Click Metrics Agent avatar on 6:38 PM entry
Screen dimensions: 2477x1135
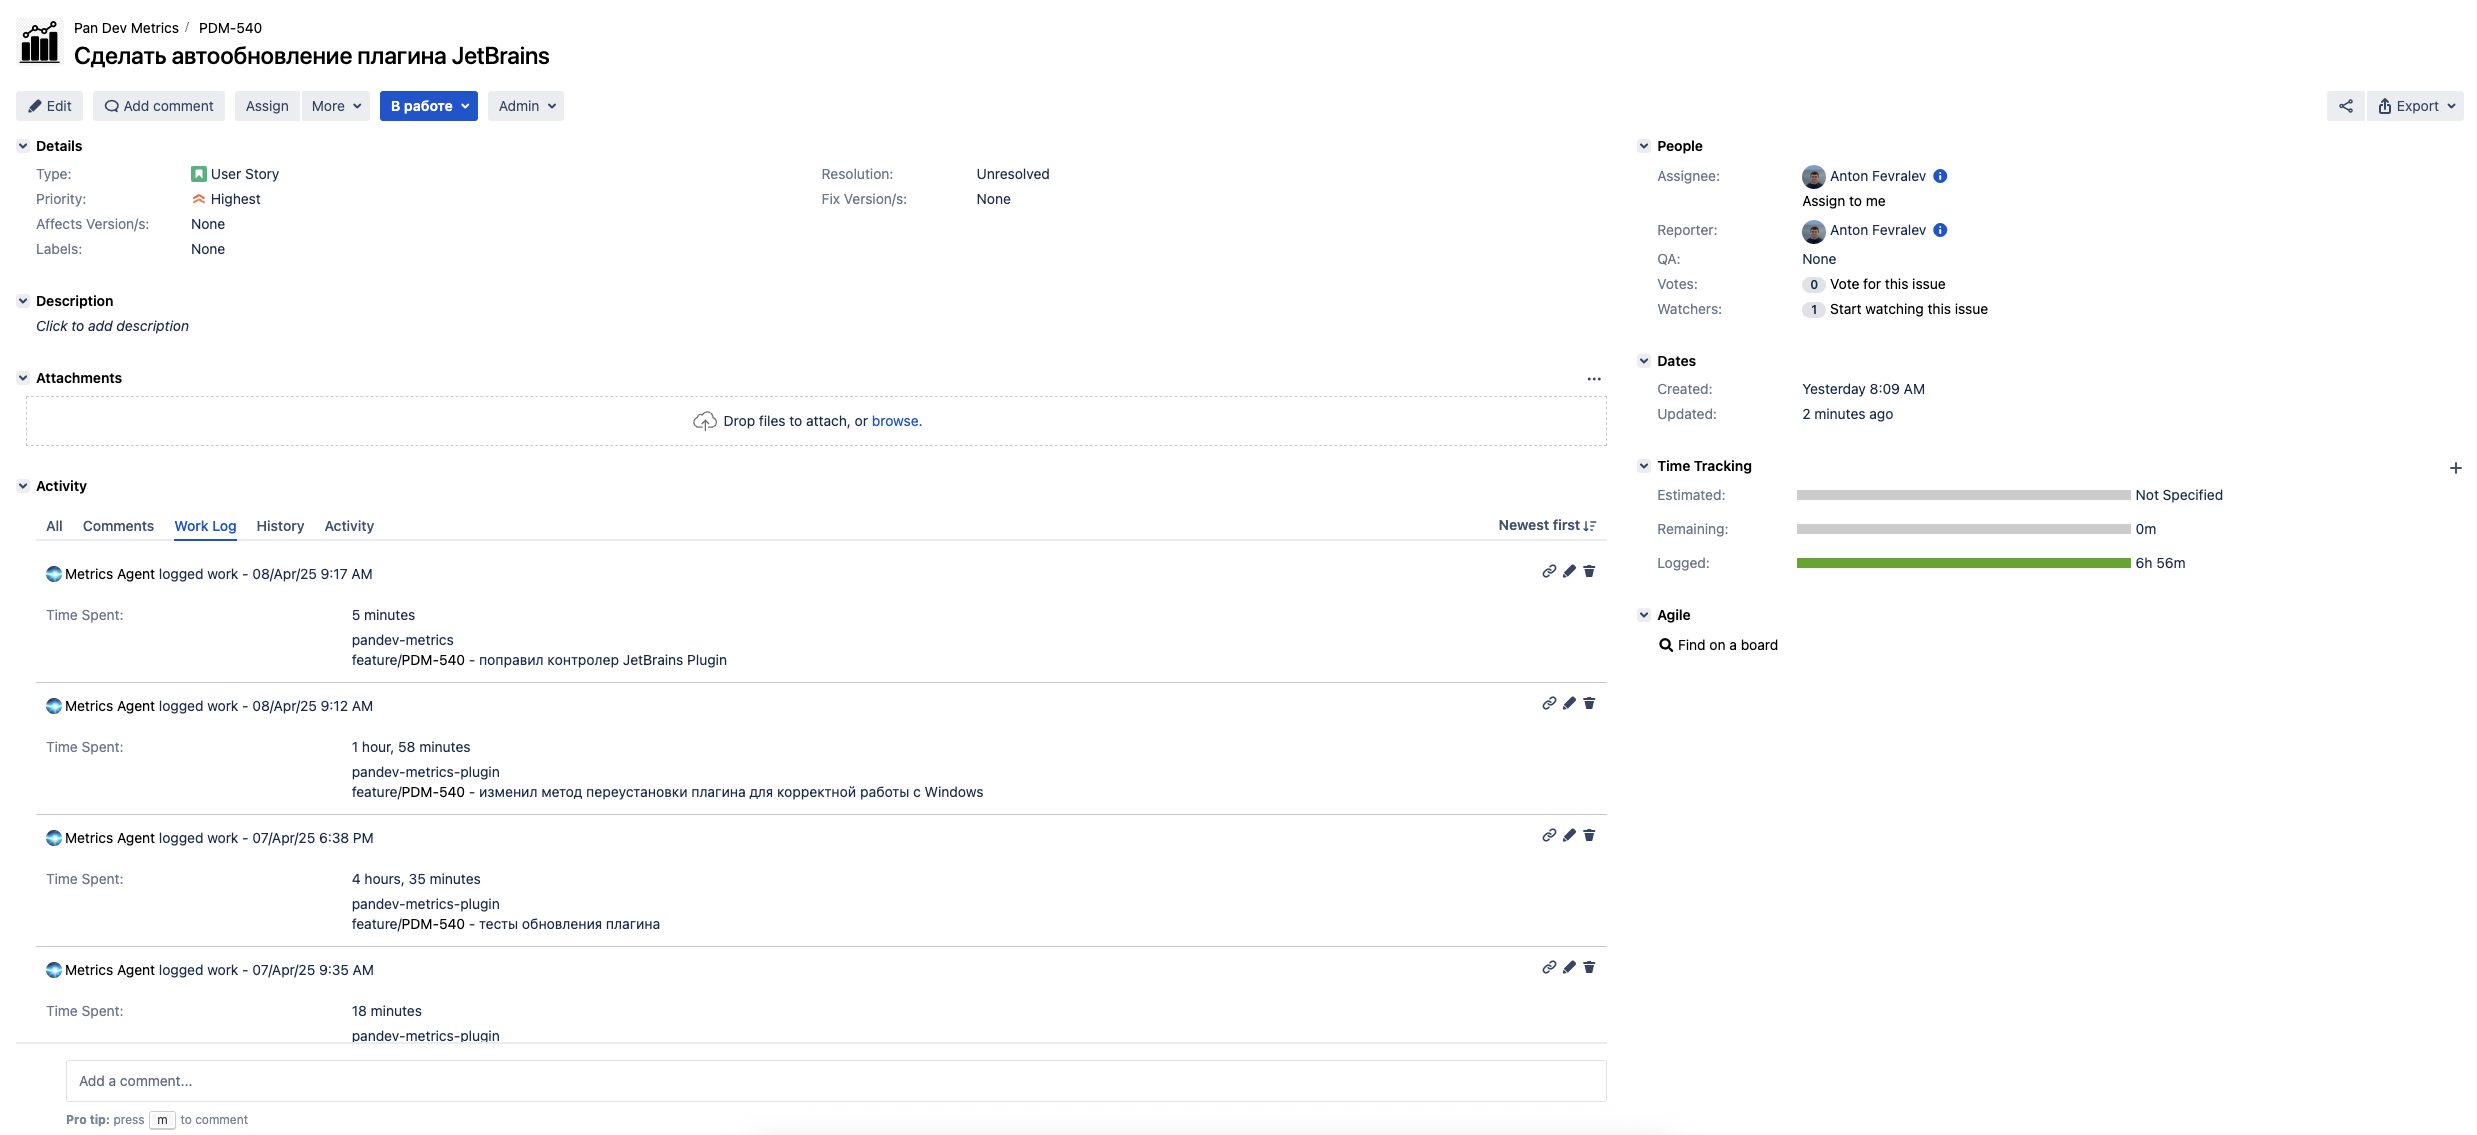point(54,838)
